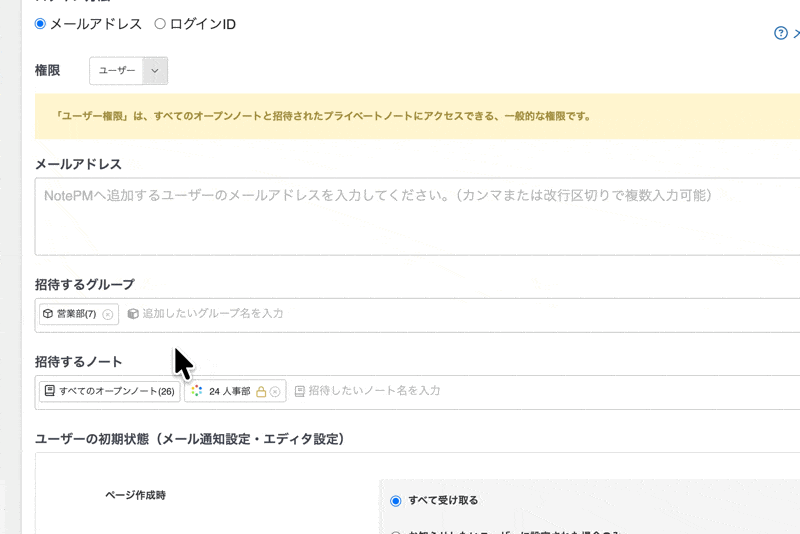Click the colorful icon on 人事部 note tag

tap(197, 391)
